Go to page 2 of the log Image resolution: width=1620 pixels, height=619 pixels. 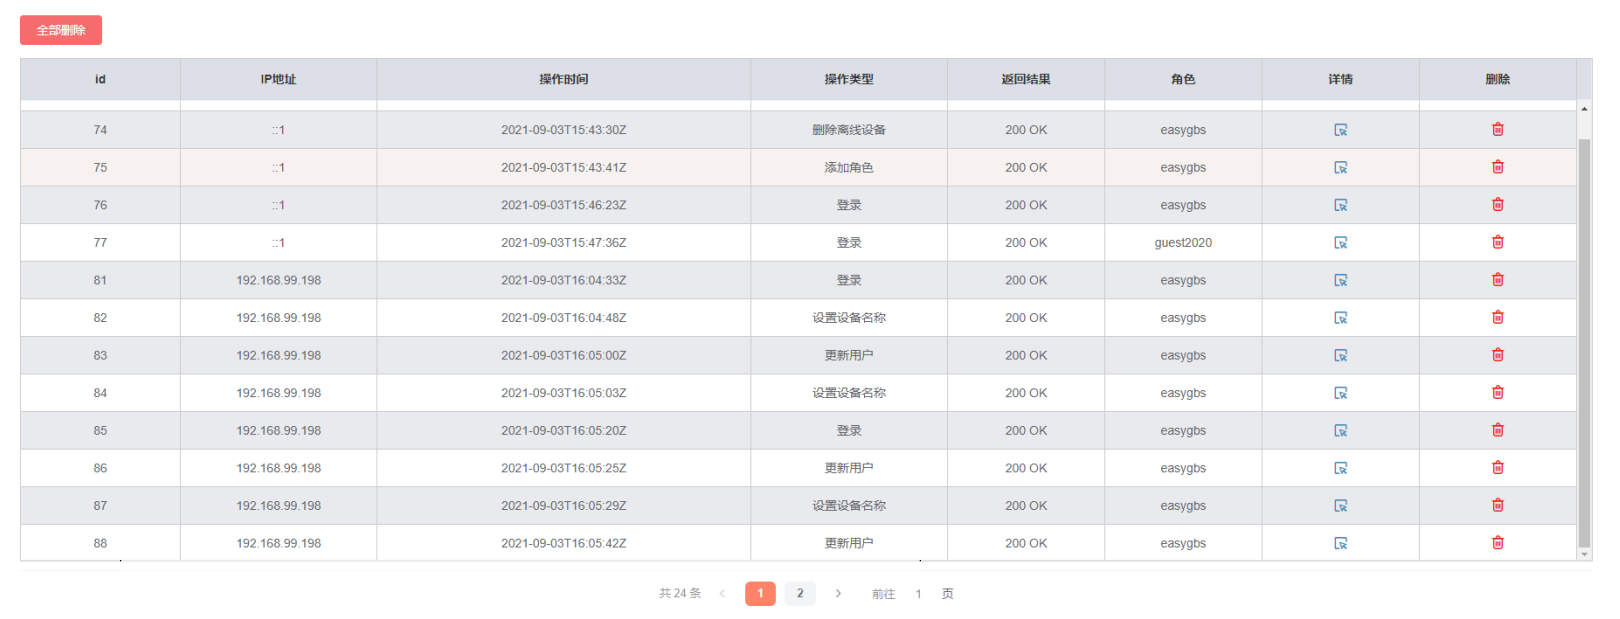800,594
